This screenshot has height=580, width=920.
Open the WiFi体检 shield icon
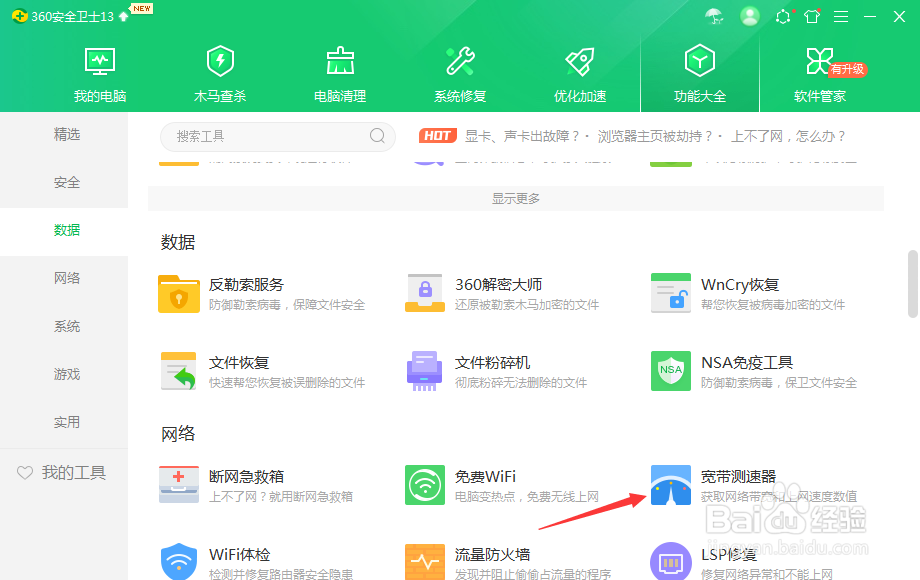(179, 561)
